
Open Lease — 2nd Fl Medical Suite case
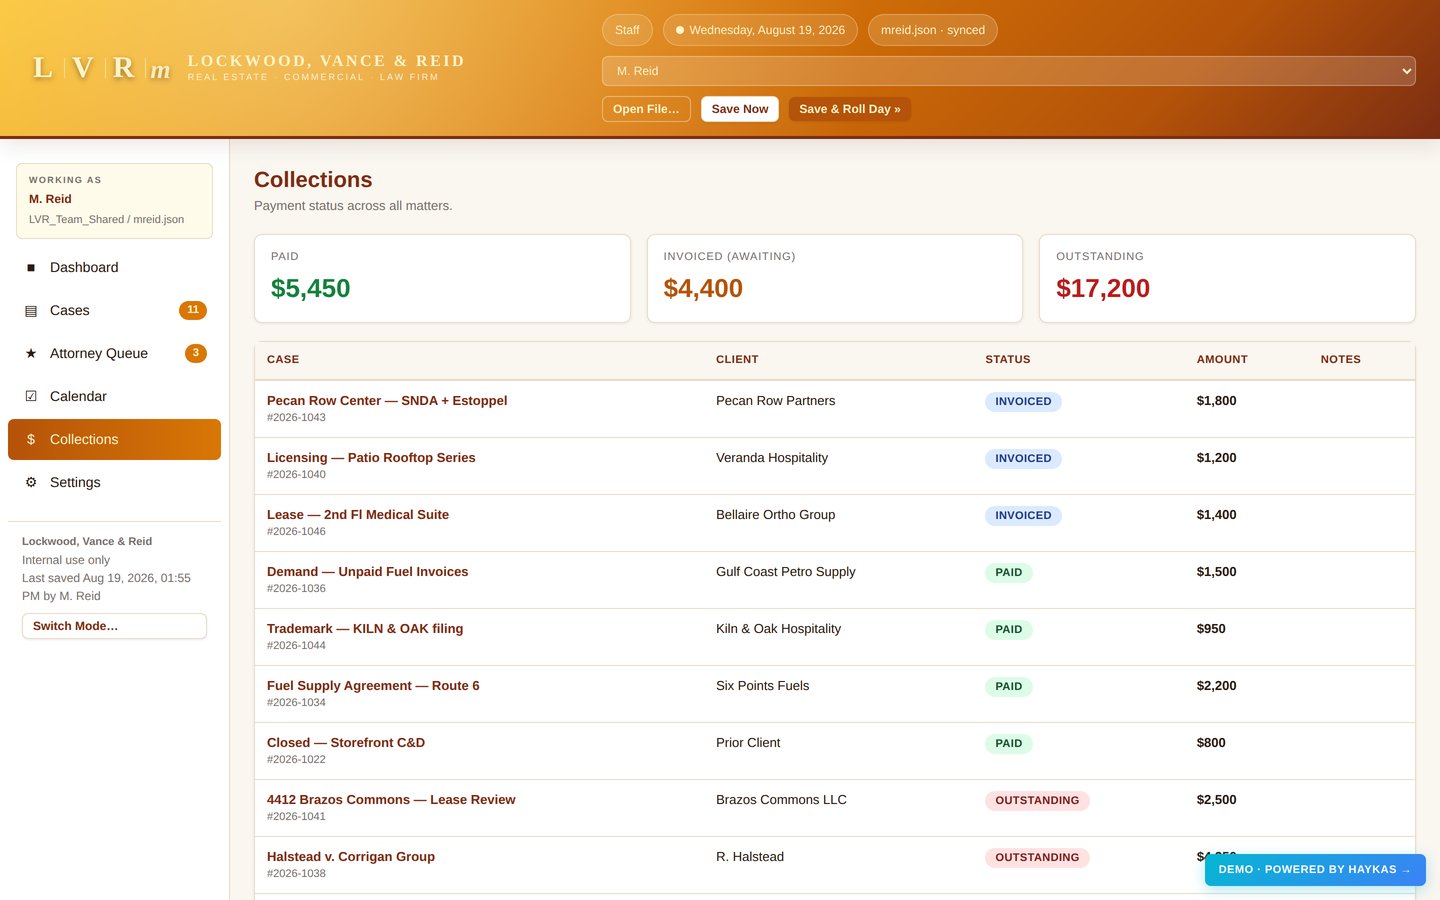pos(358,515)
